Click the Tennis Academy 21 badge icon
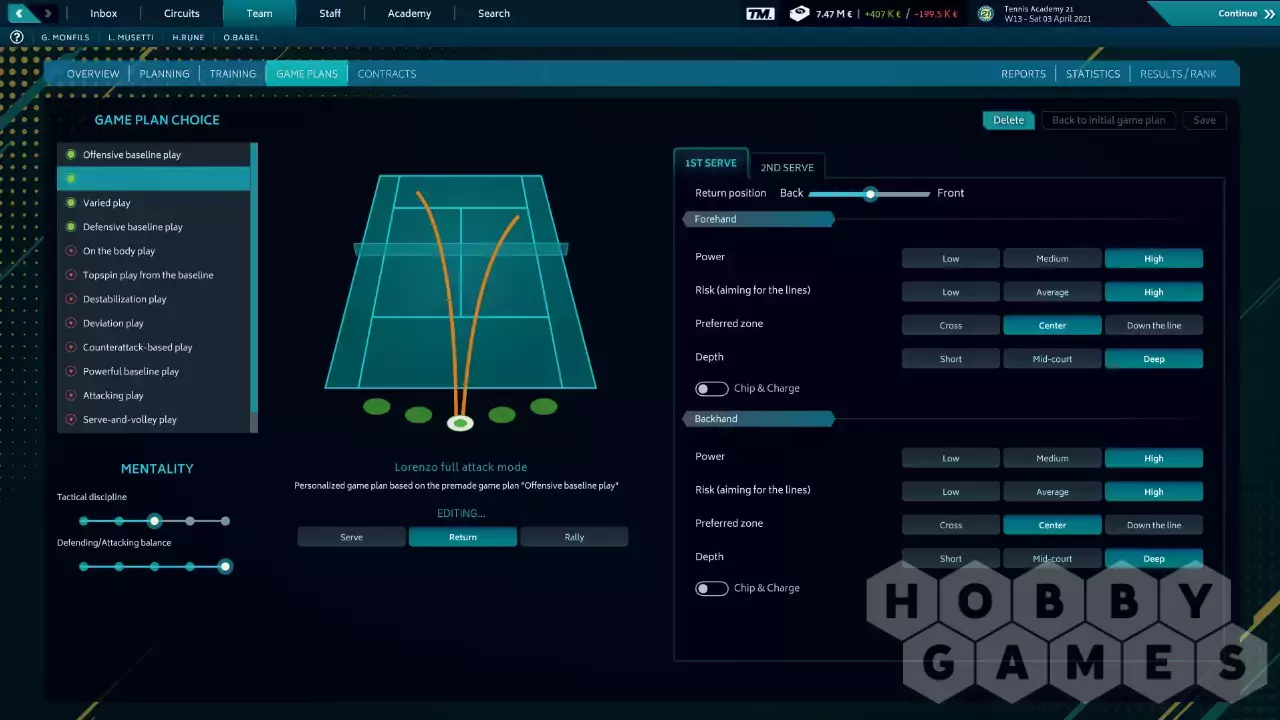The width and height of the screenshot is (1280, 720). point(986,14)
